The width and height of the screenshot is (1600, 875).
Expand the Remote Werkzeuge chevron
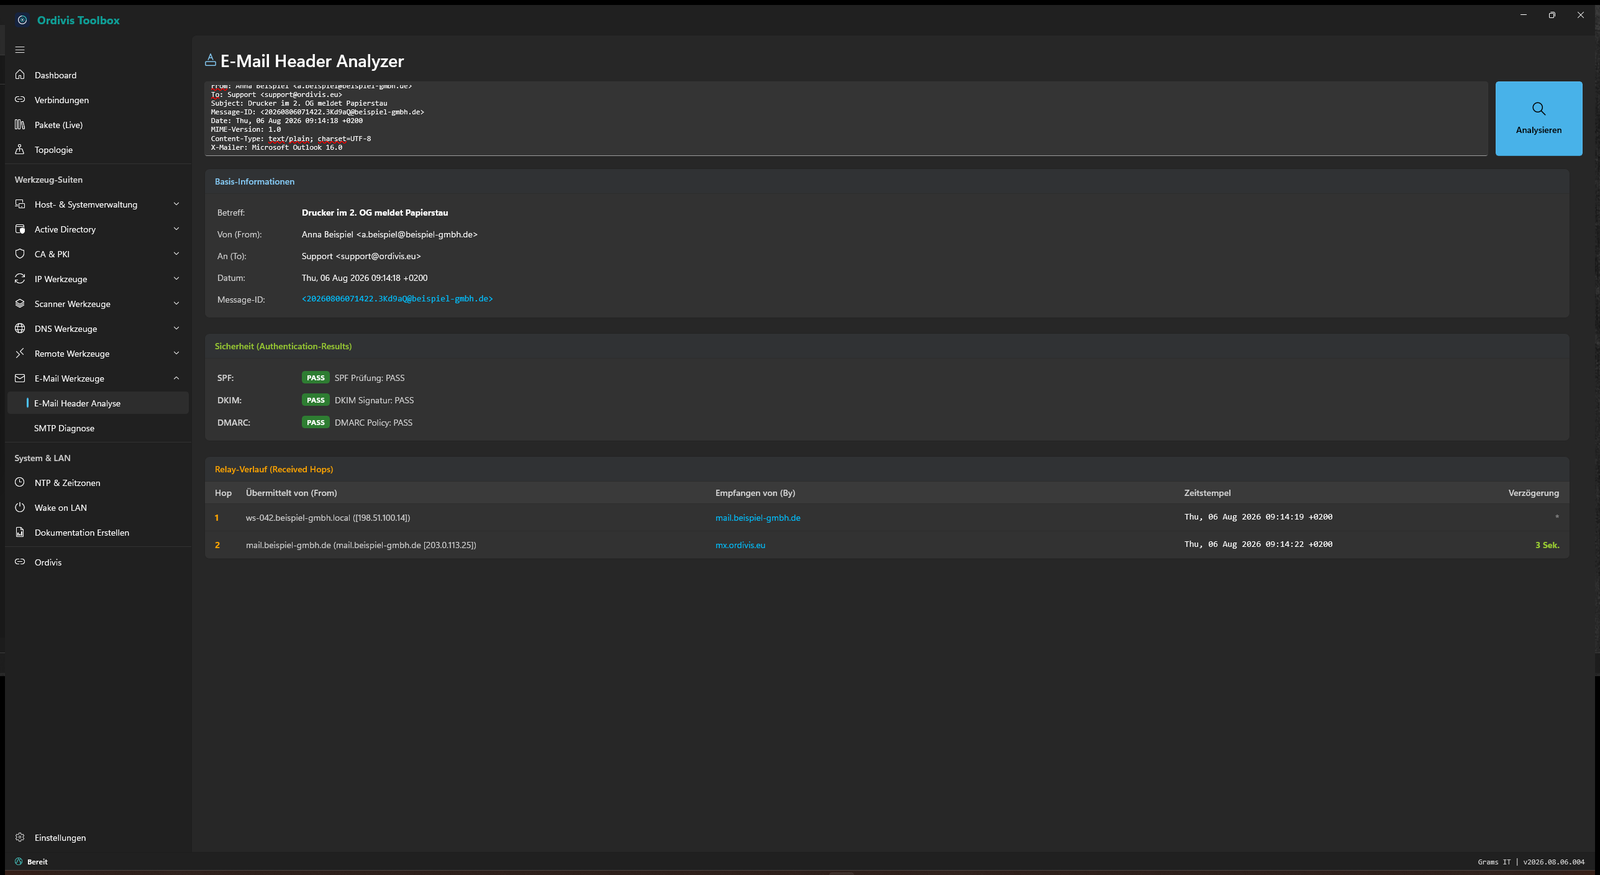(x=176, y=353)
